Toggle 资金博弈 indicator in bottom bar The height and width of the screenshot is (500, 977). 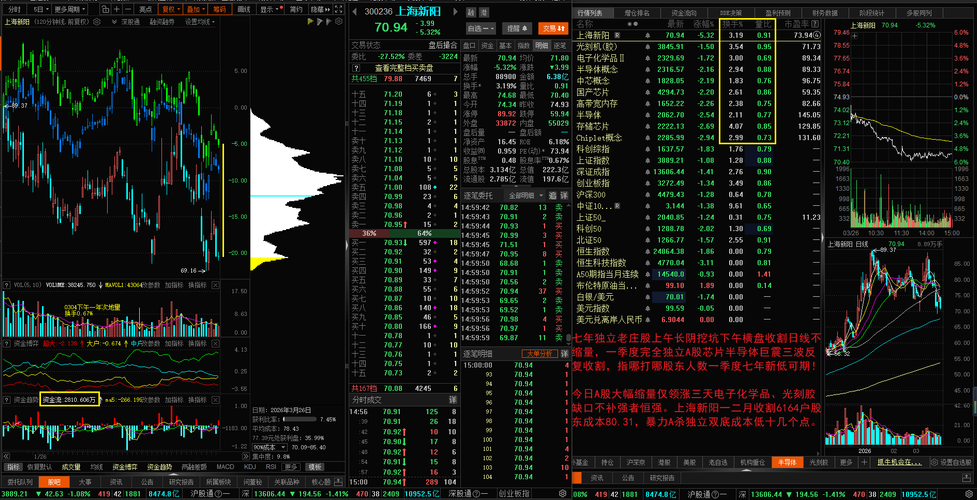(x=125, y=466)
